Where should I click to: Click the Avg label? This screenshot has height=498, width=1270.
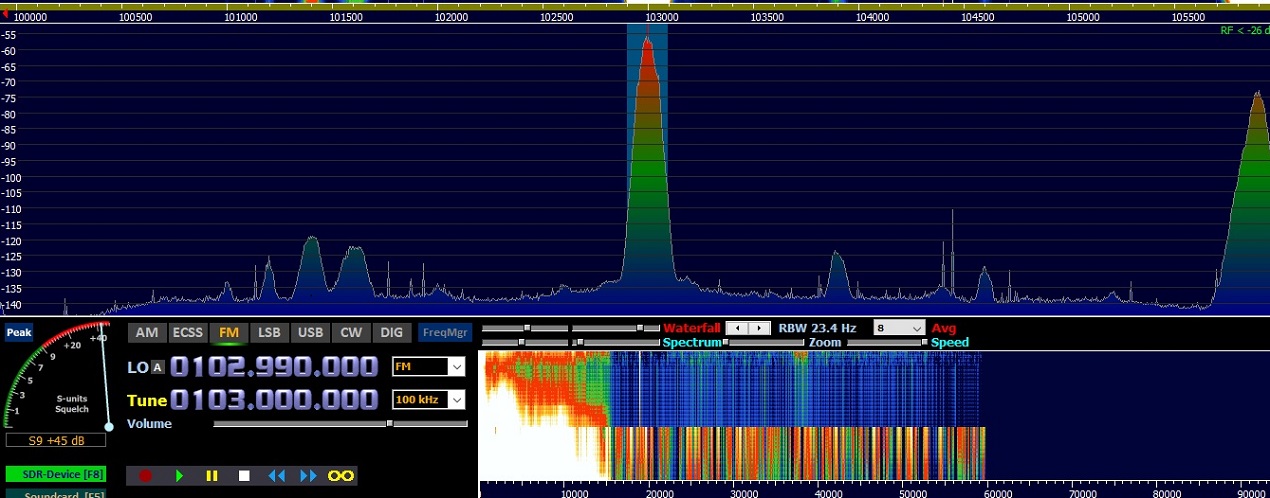943,328
